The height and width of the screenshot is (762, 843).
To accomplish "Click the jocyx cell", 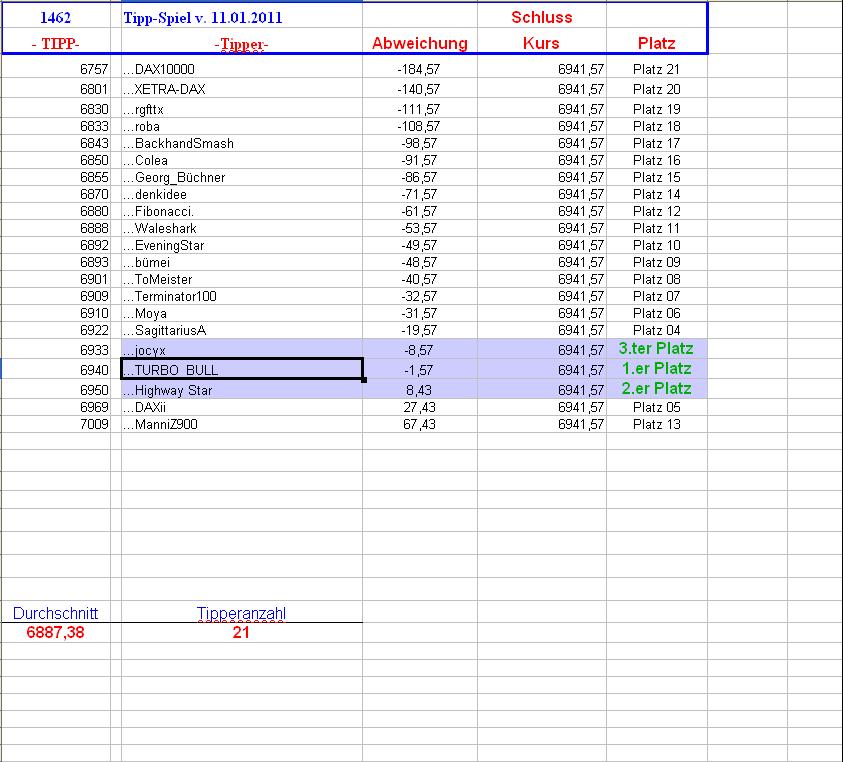I will [242, 350].
